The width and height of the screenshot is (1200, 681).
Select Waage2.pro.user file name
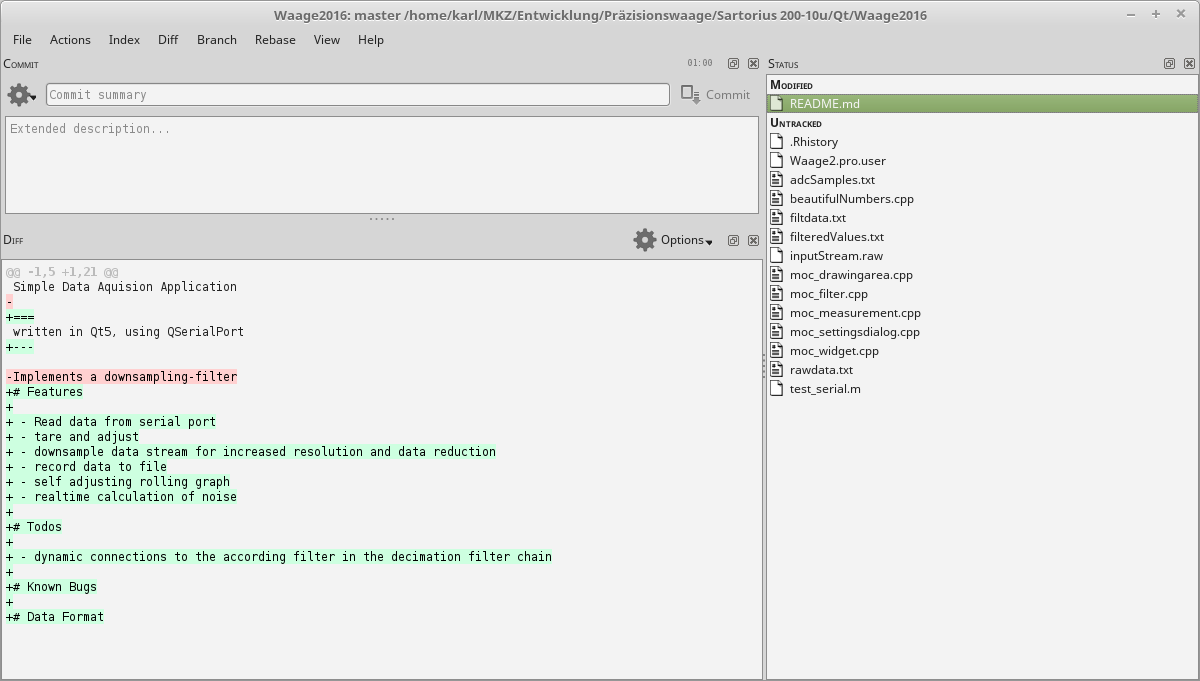838,160
